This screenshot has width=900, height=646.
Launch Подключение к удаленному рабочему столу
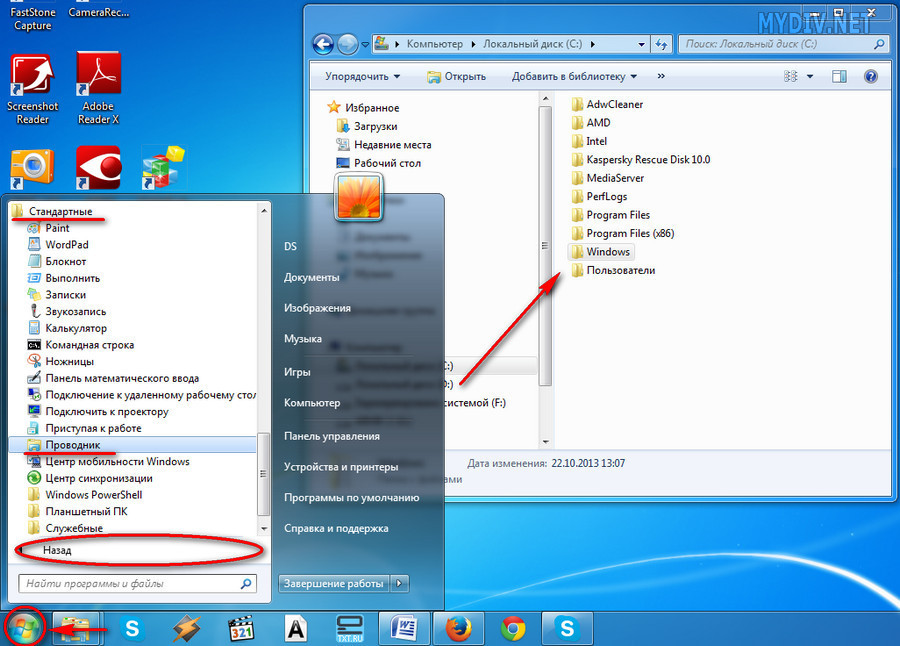pyautogui.click(x=141, y=394)
